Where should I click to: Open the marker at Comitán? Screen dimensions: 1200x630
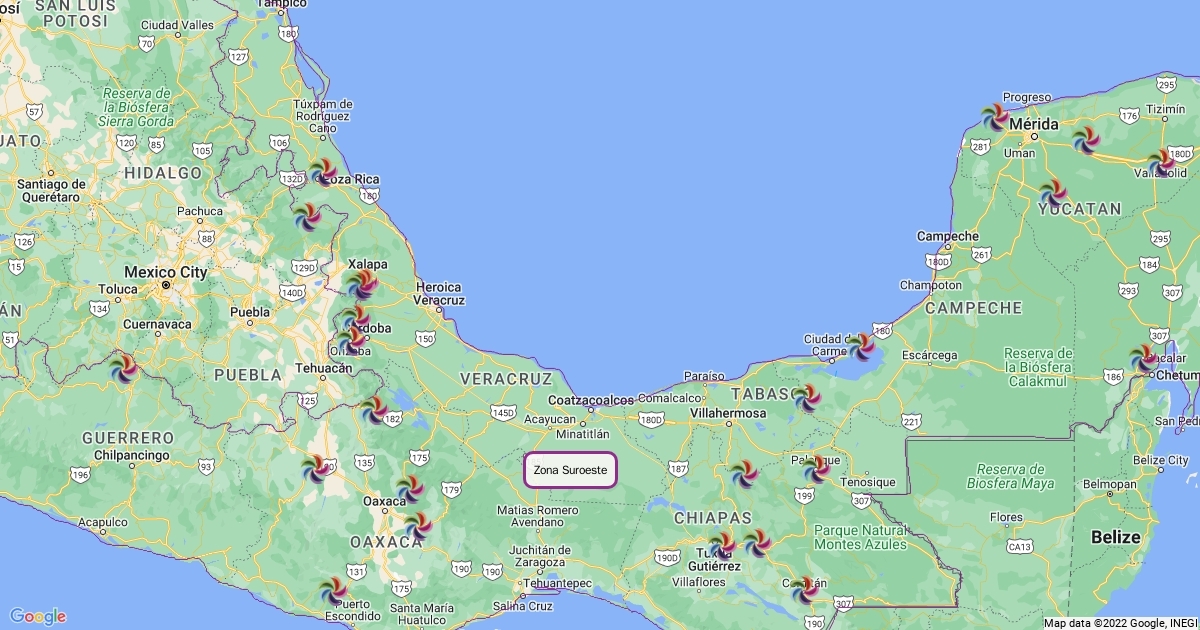805,590
